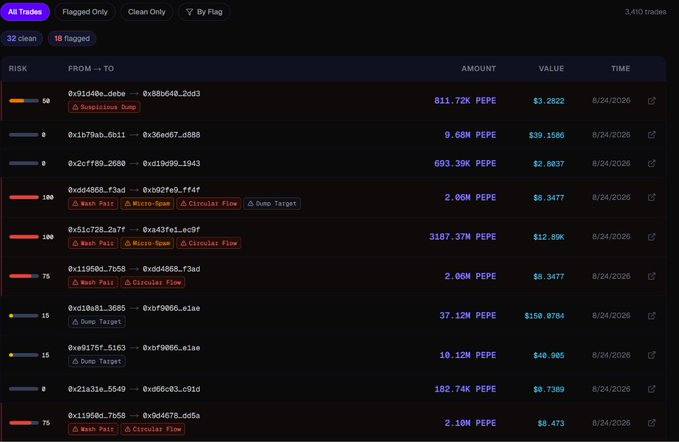Click risk bar scoring 50
This screenshot has width=679, height=442.
pos(24,101)
